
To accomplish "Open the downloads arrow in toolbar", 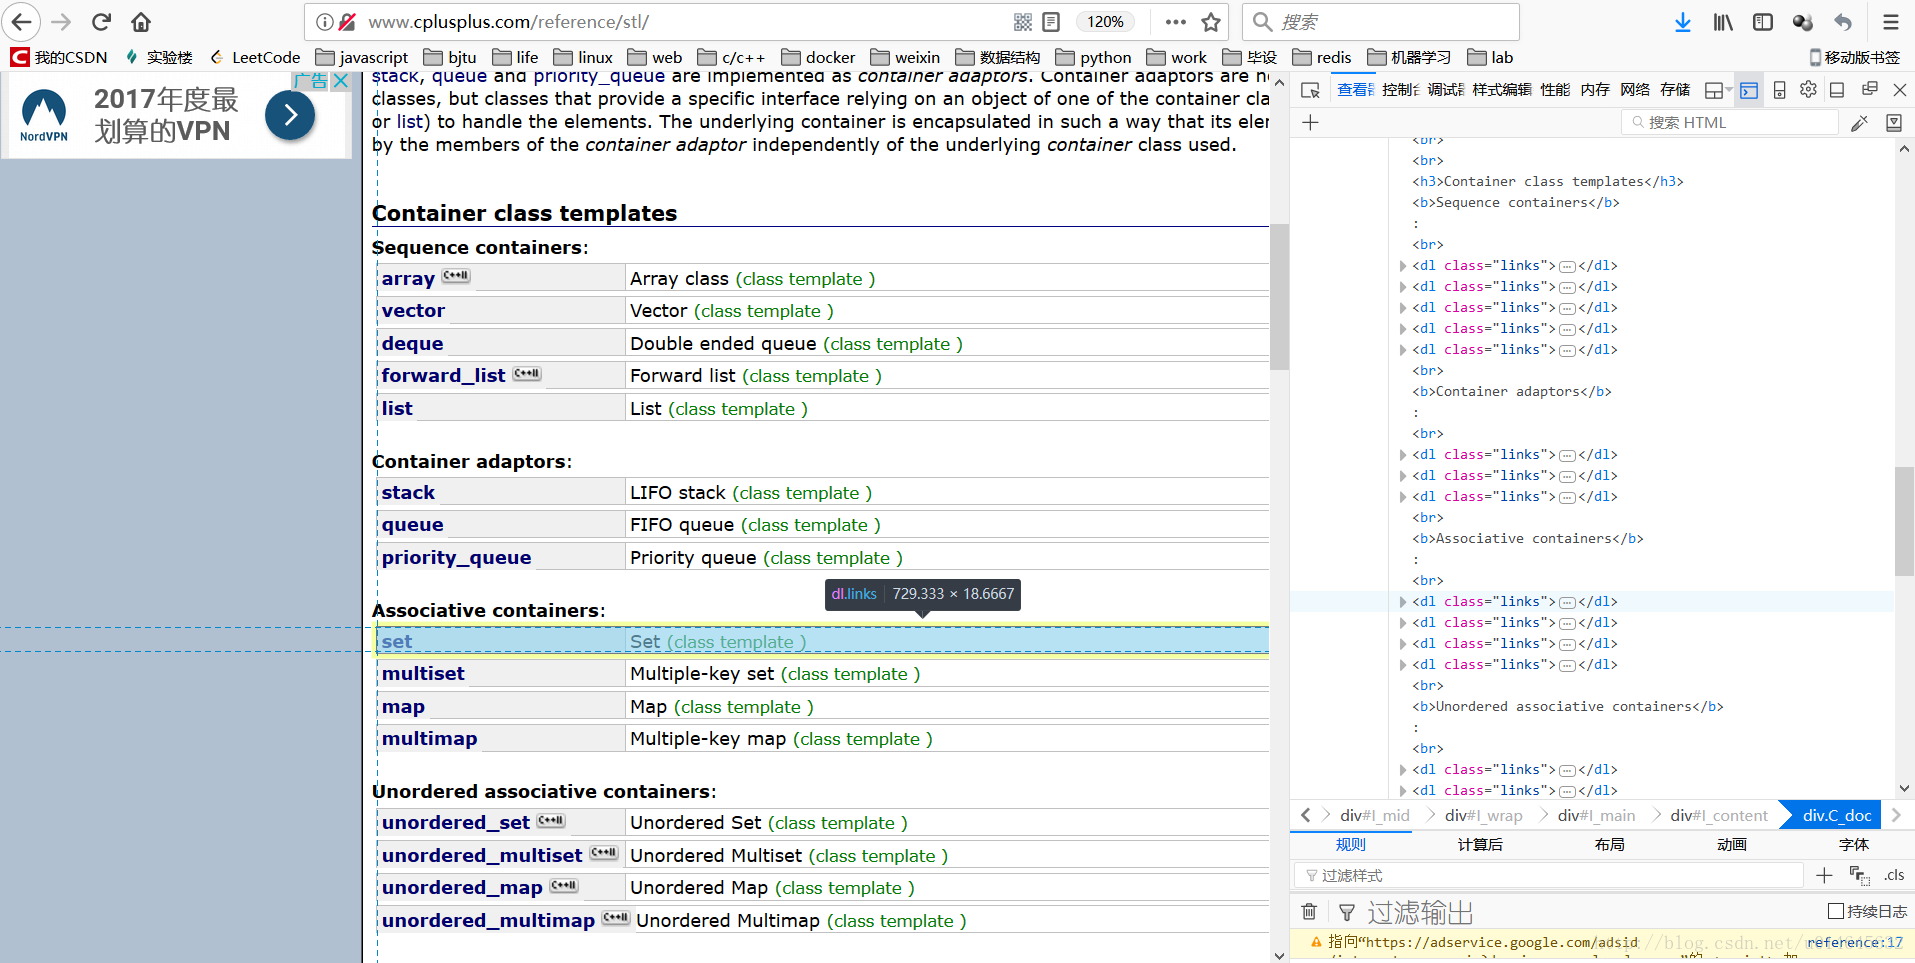I will [x=1683, y=22].
